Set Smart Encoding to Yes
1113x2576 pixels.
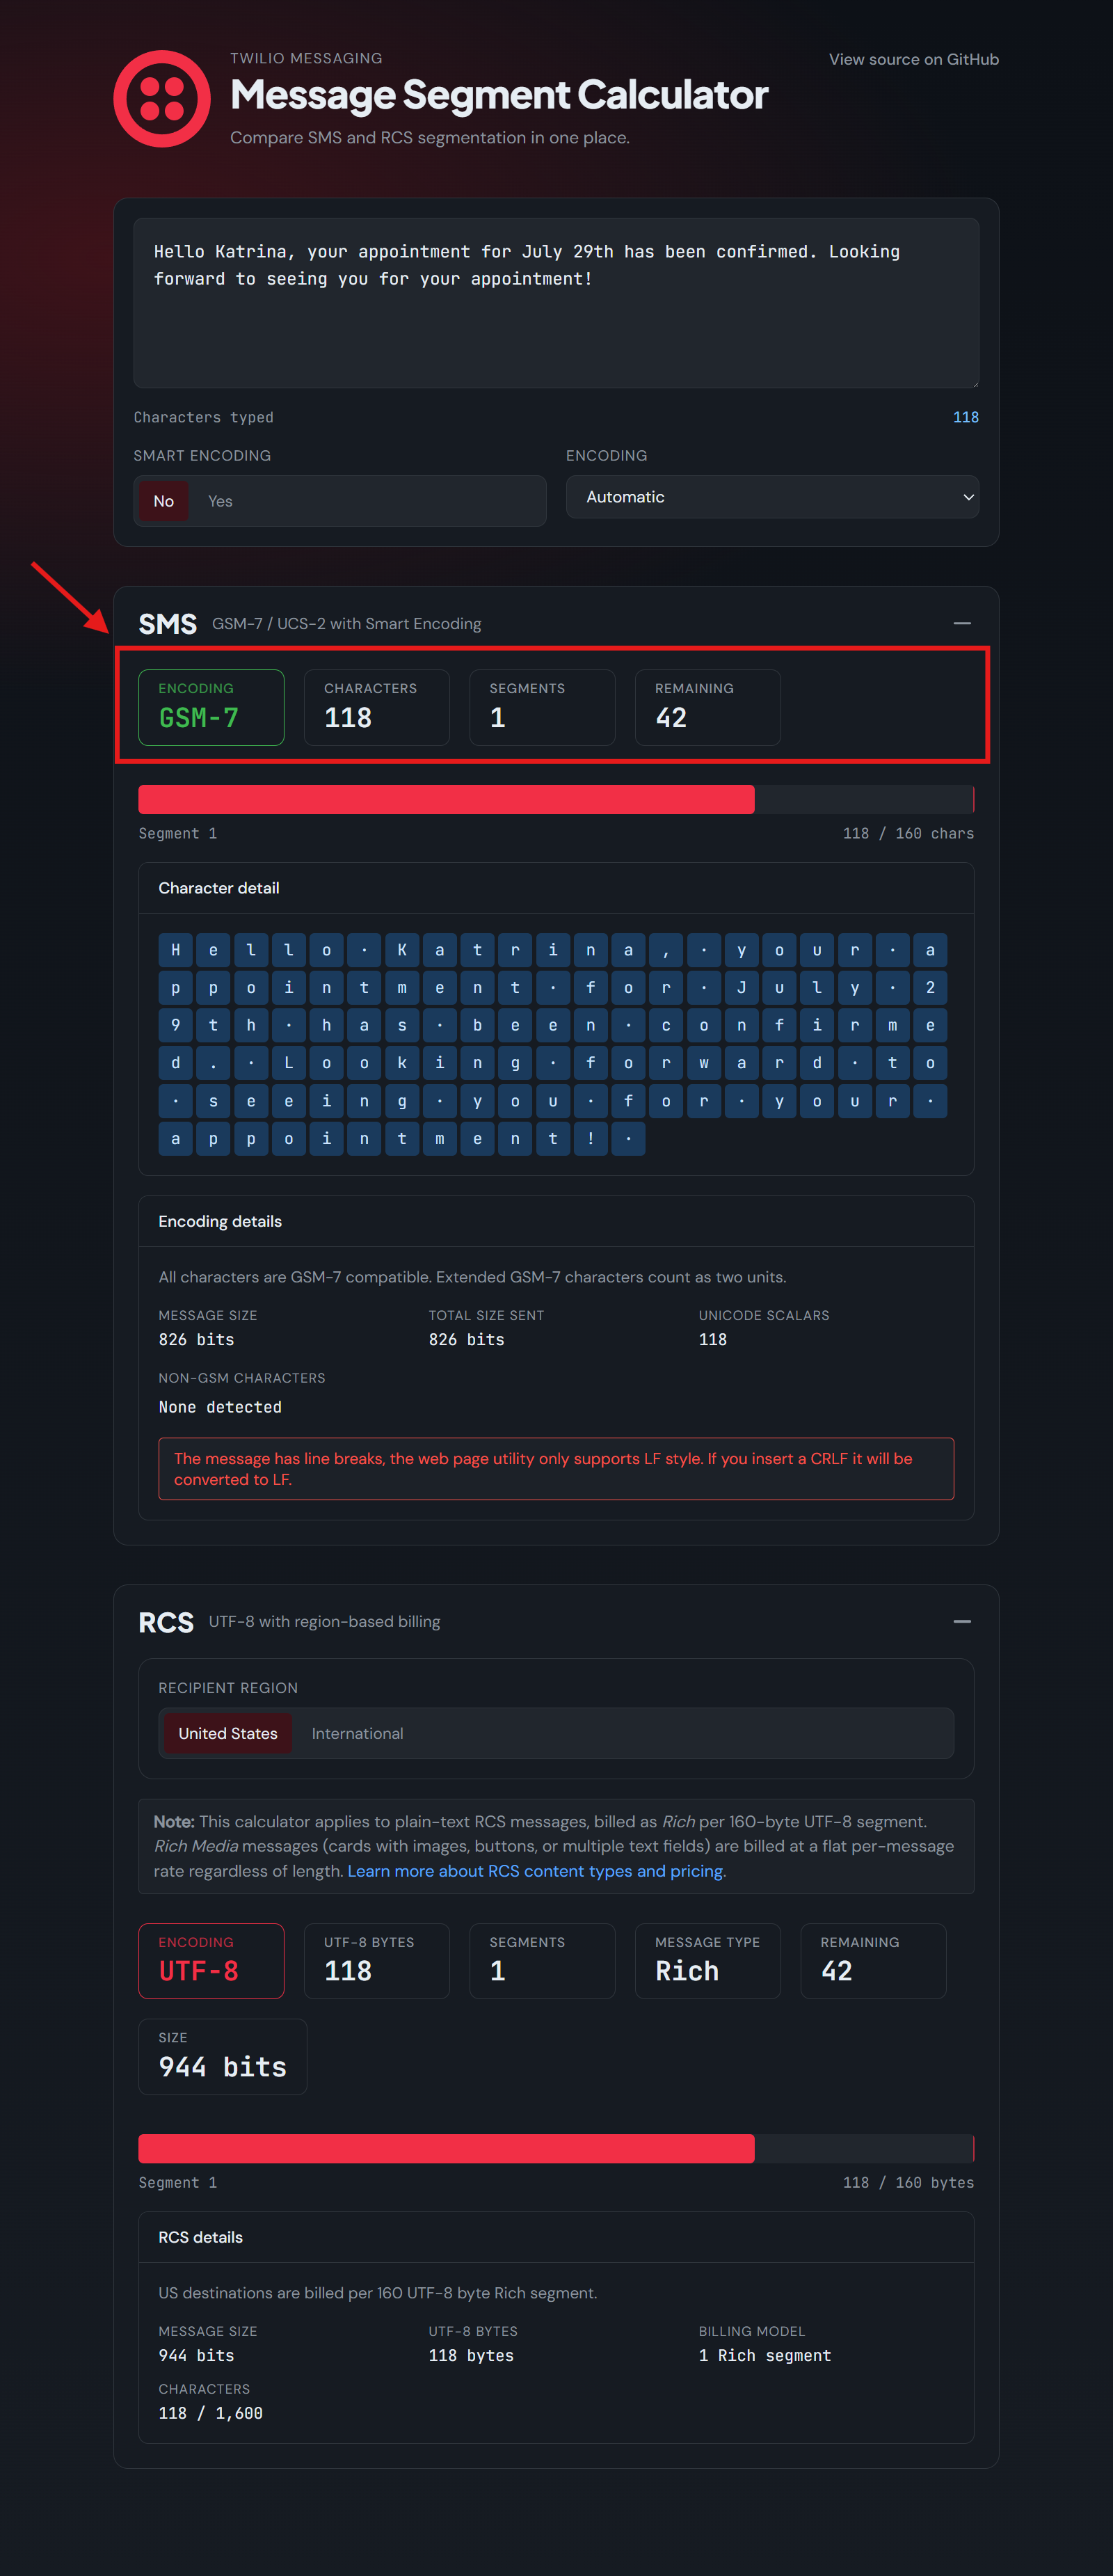click(x=220, y=501)
